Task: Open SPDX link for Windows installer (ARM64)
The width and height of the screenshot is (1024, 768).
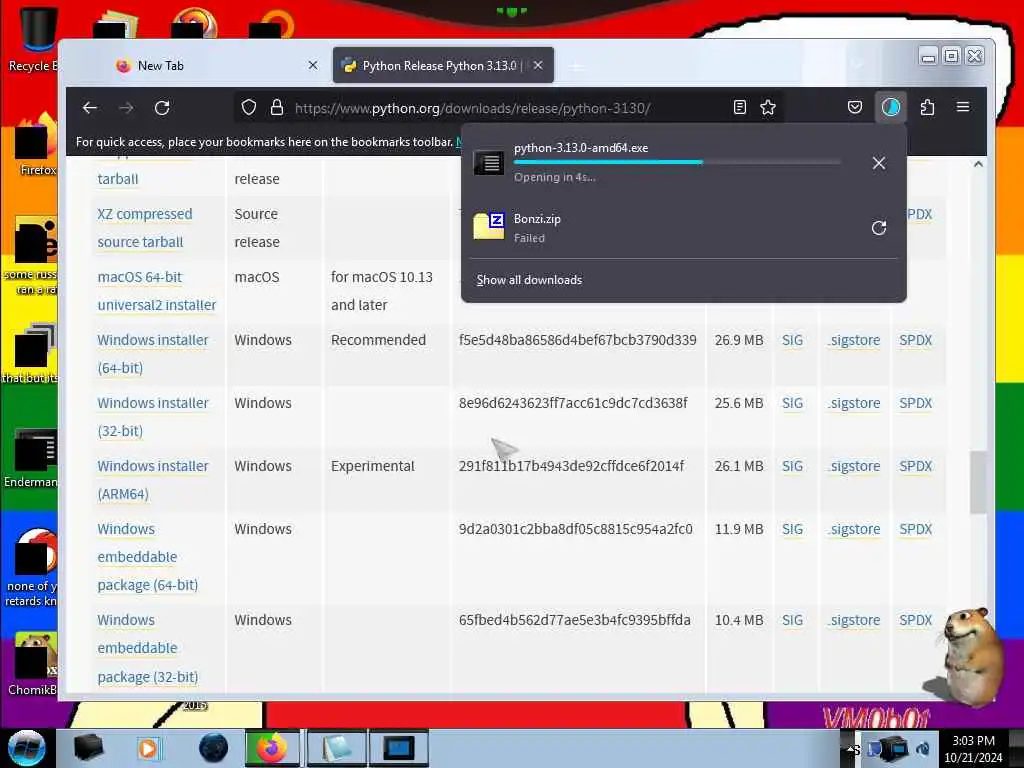Action: [916, 466]
